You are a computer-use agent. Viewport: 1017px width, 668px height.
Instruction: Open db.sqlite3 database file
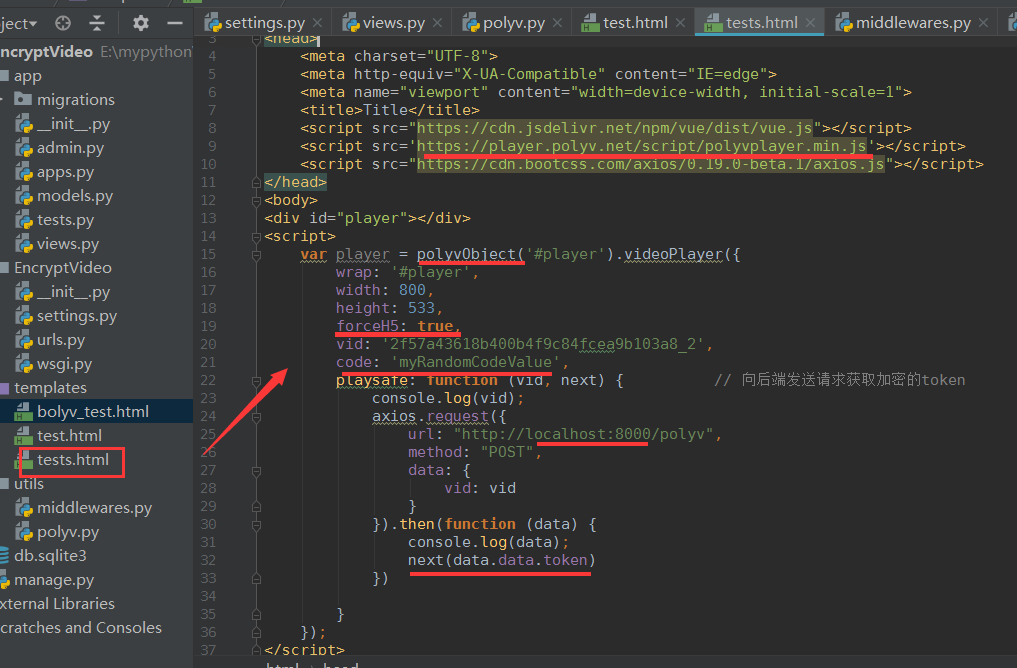coord(50,556)
